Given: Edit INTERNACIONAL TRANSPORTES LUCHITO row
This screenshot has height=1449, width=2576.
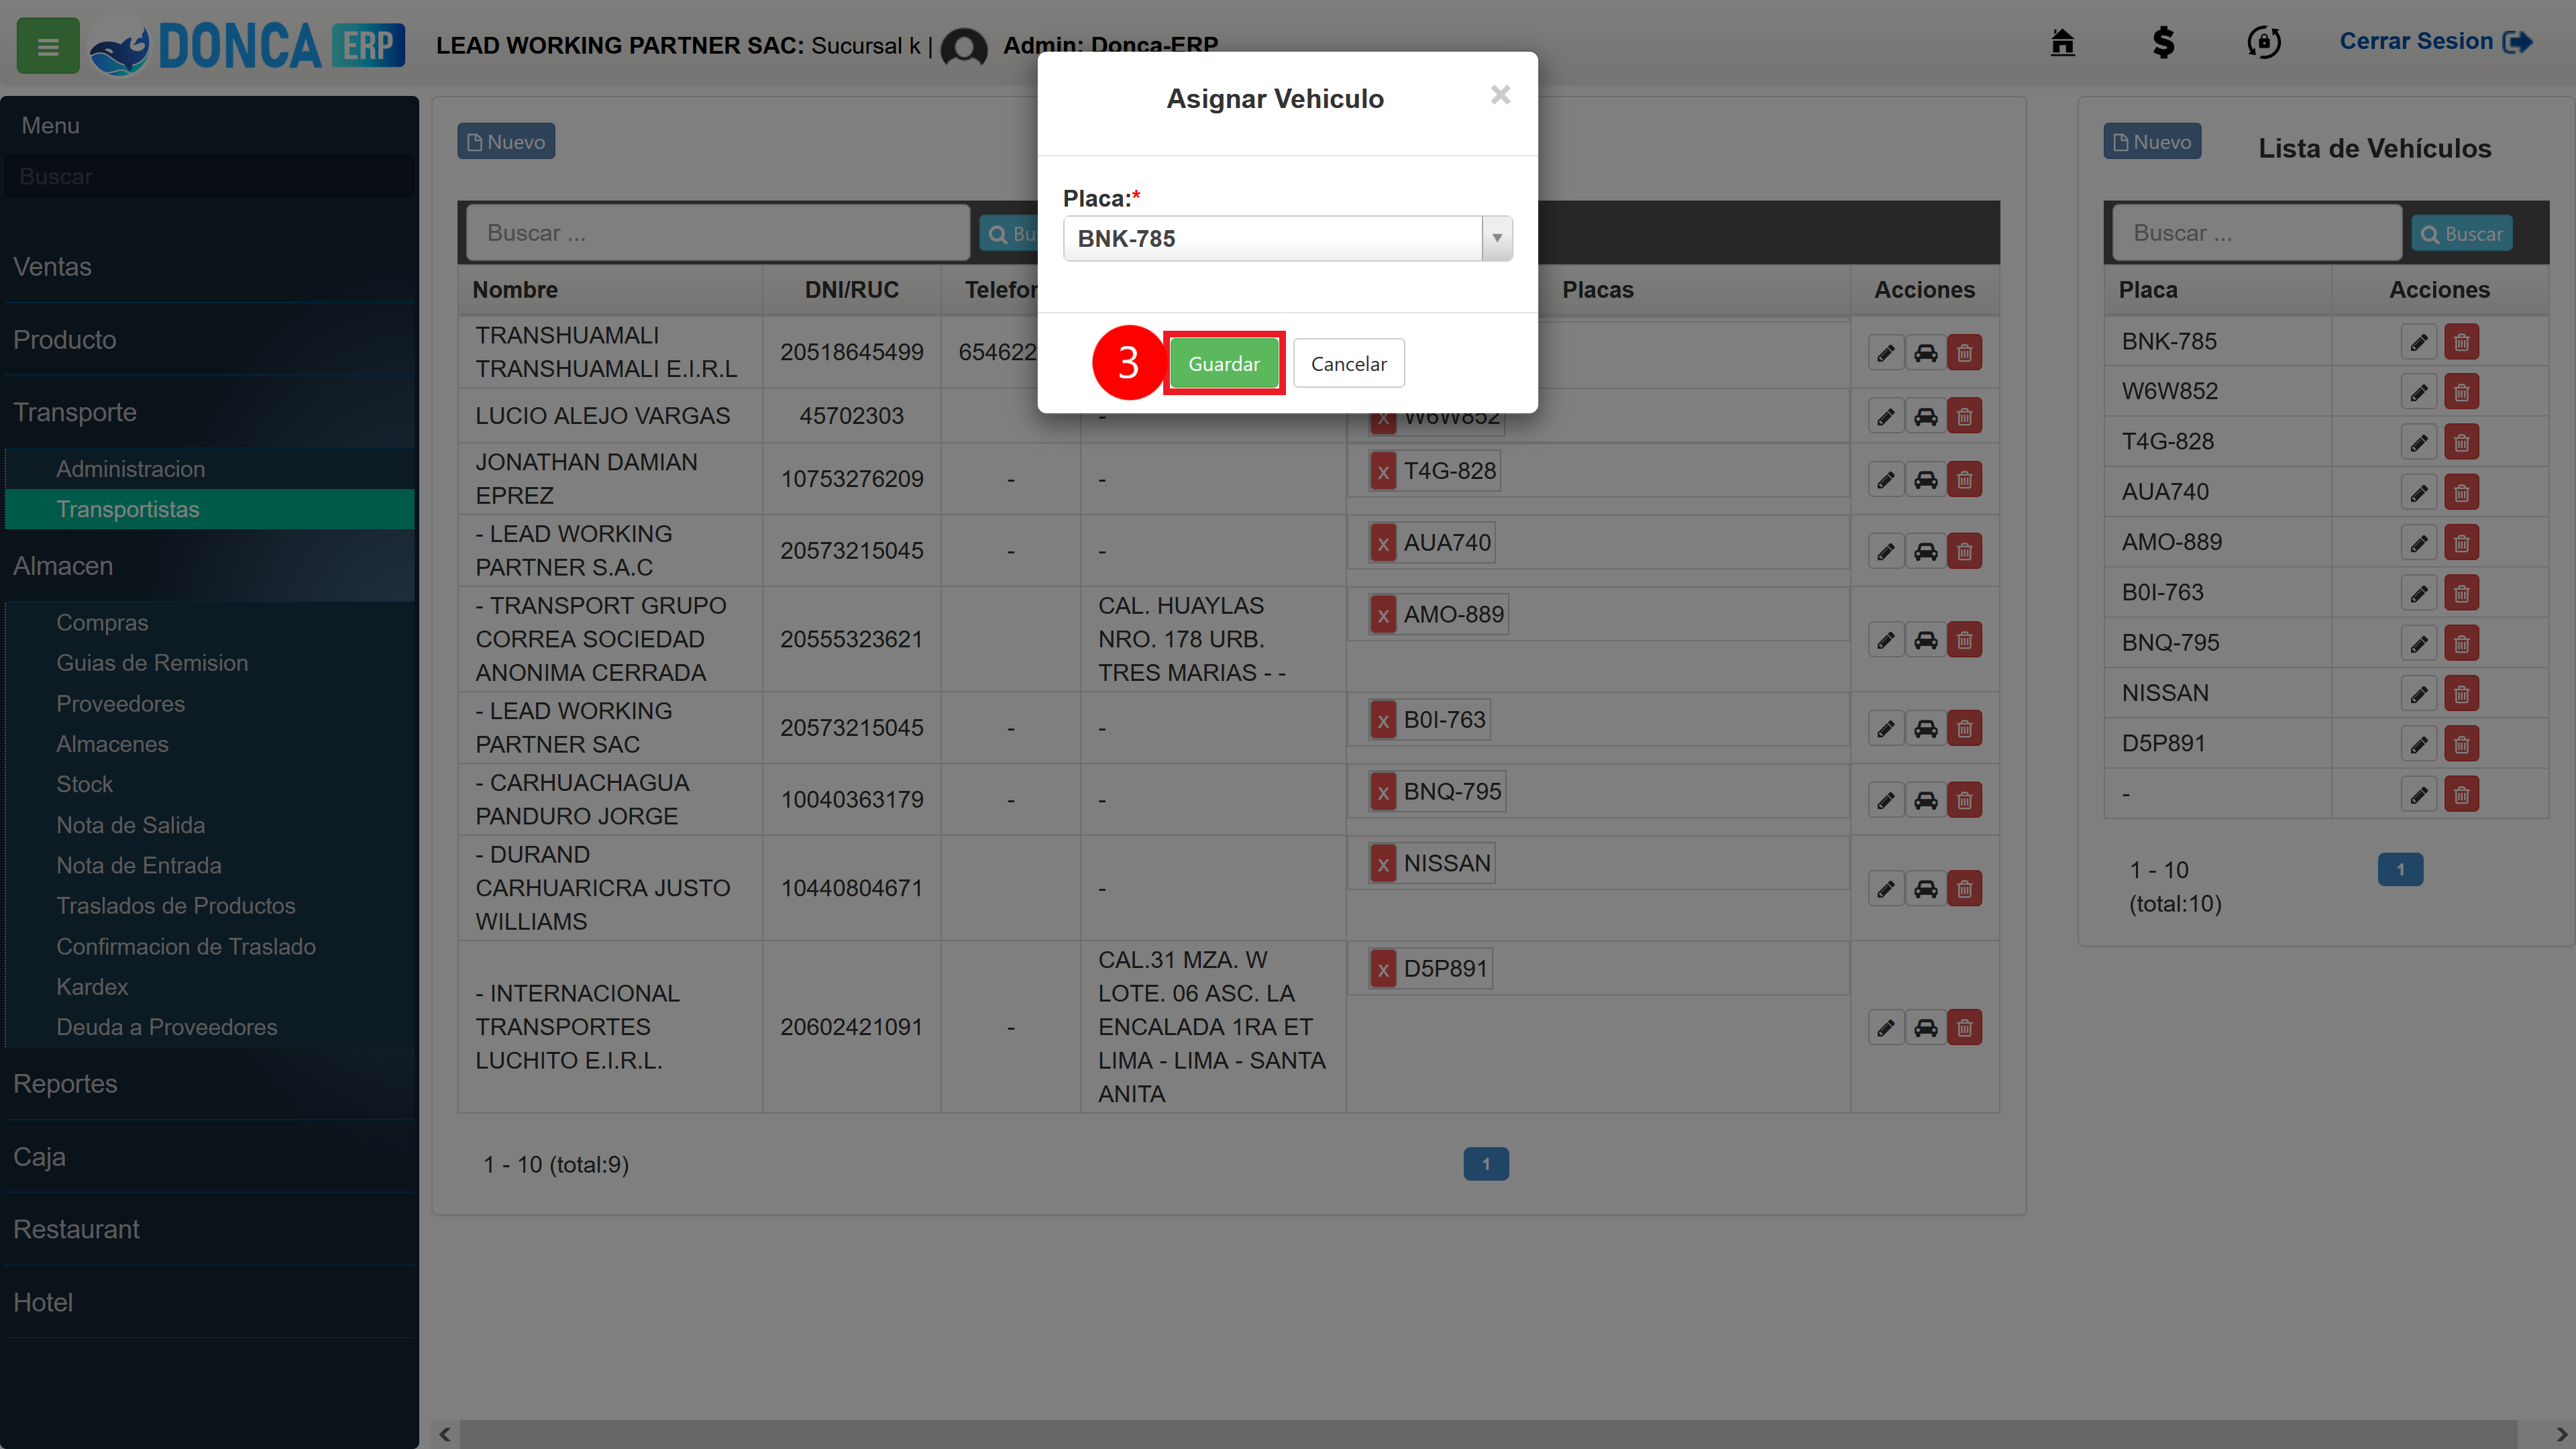Looking at the screenshot, I should click(1885, 1027).
